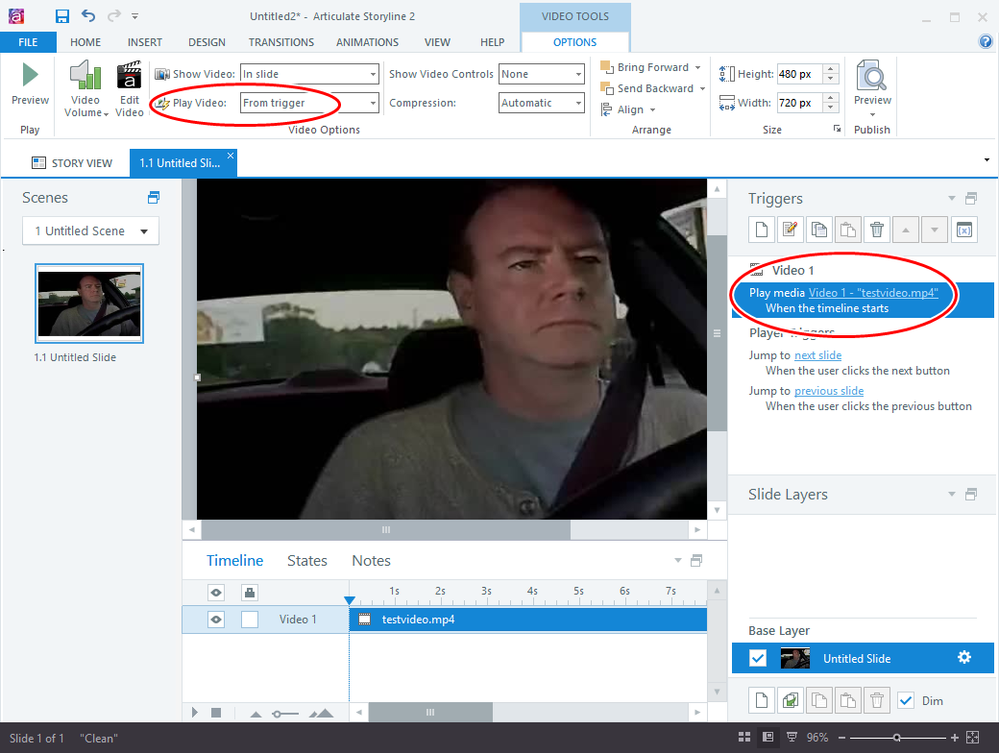The image size is (999, 753).
Task: Open the Edit Video tool
Action: [129, 78]
